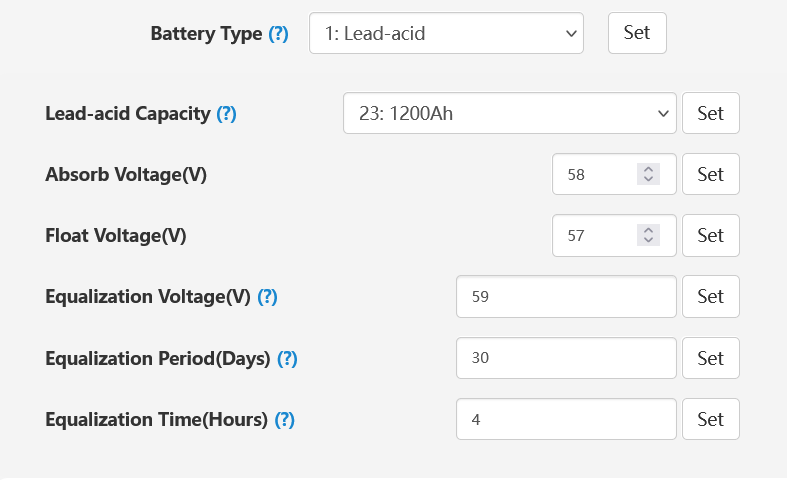787x480 pixels.
Task: Click Set button for Battery Type
Action: (x=637, y=33)
